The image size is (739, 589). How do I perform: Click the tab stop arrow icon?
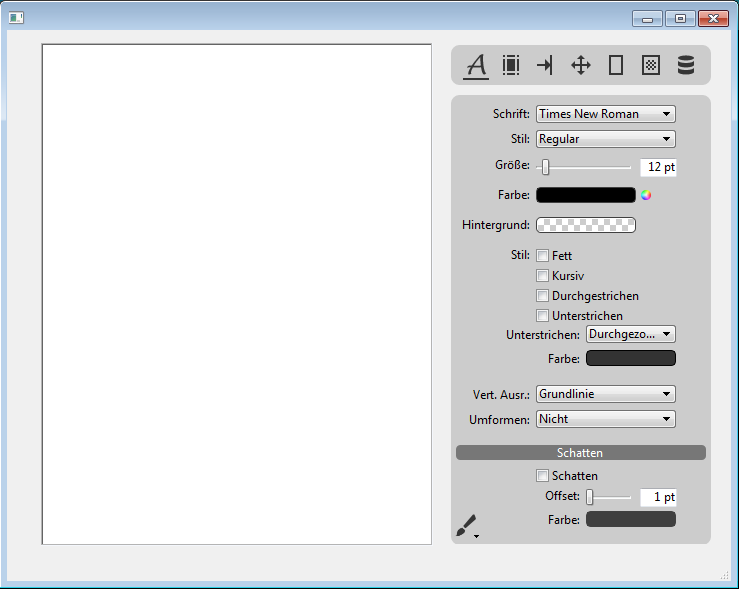click(545, 65)
